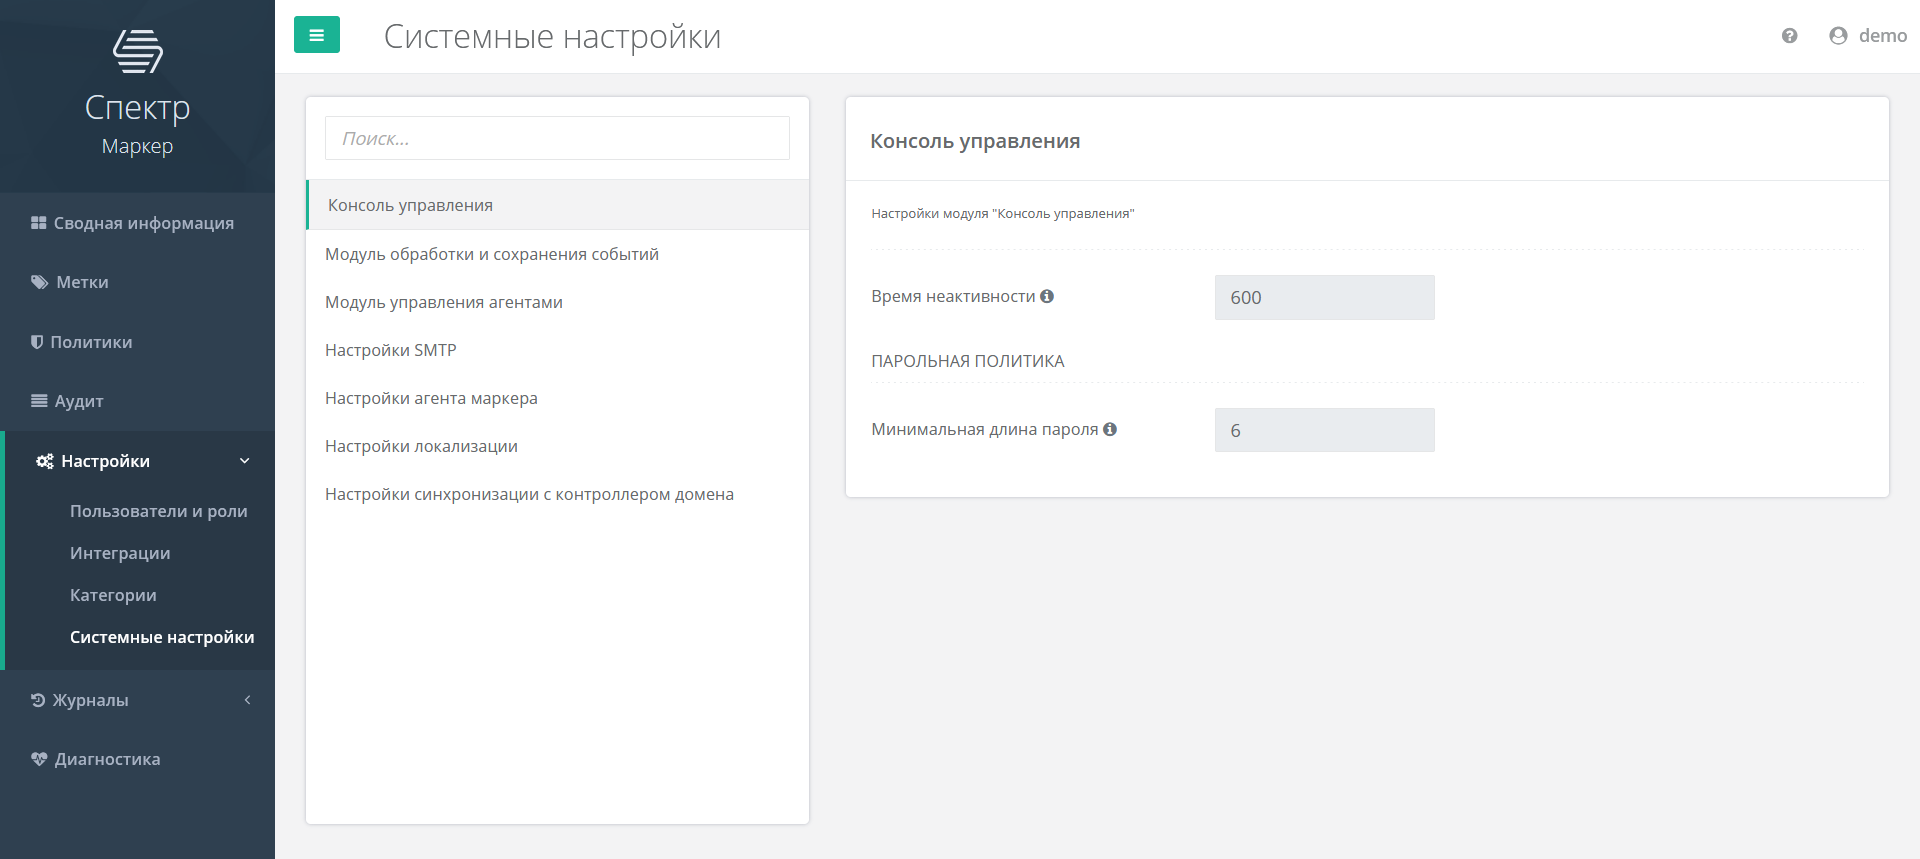
Task: Click the info icon beside Время неактивности
Action: 1047,296
